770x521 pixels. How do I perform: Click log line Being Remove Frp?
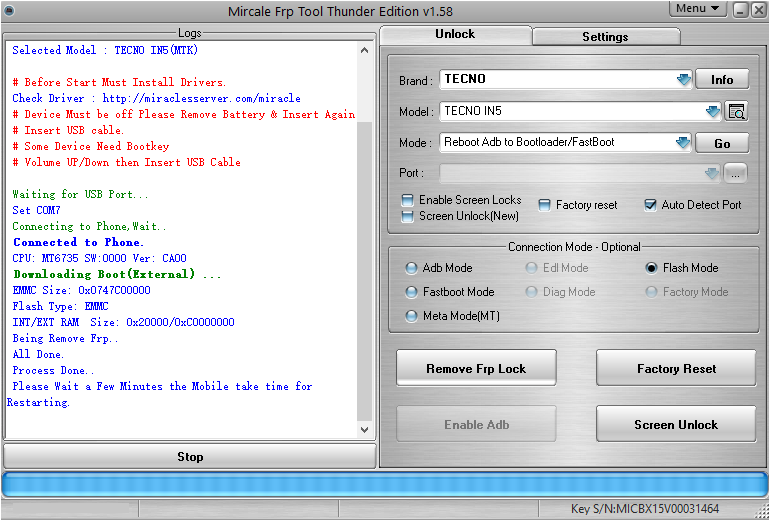(x=65, y=338)
